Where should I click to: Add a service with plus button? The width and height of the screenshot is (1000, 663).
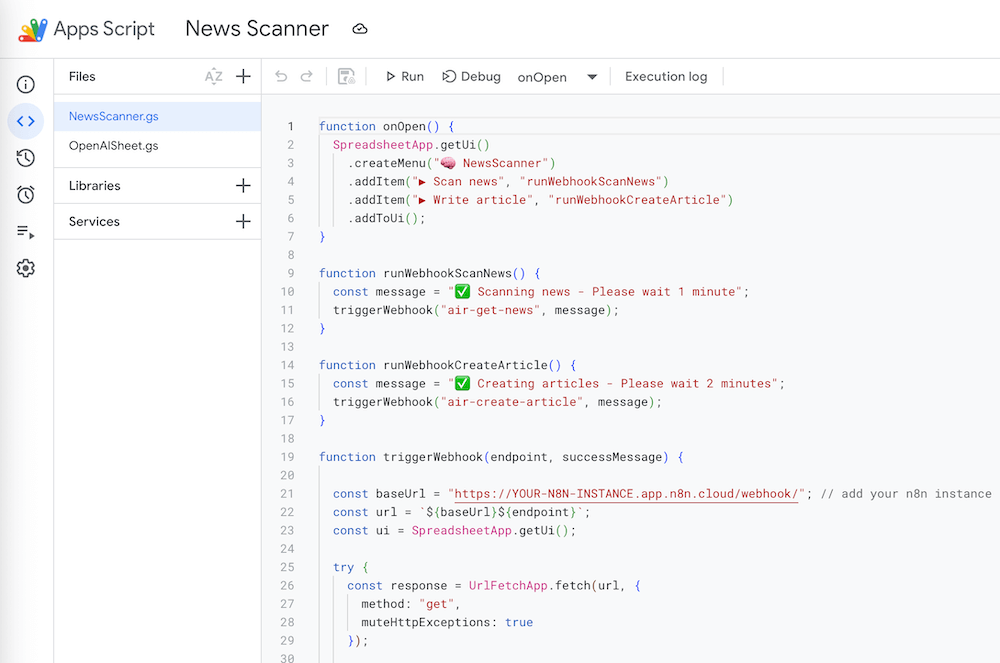(x=243, y=222)
